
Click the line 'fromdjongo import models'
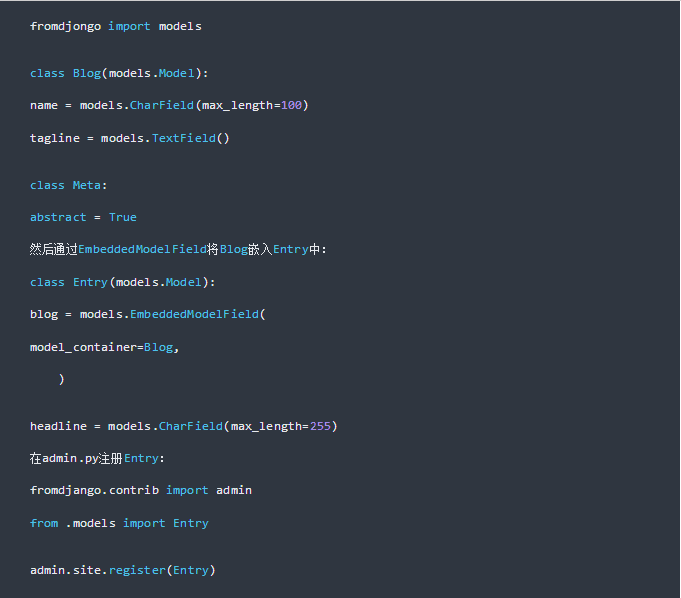tap(116, 26)
